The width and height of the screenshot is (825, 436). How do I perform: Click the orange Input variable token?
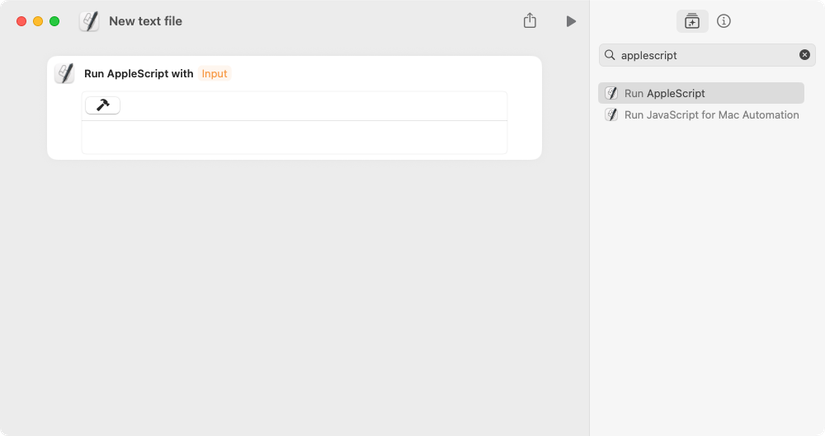pos(214,73)
